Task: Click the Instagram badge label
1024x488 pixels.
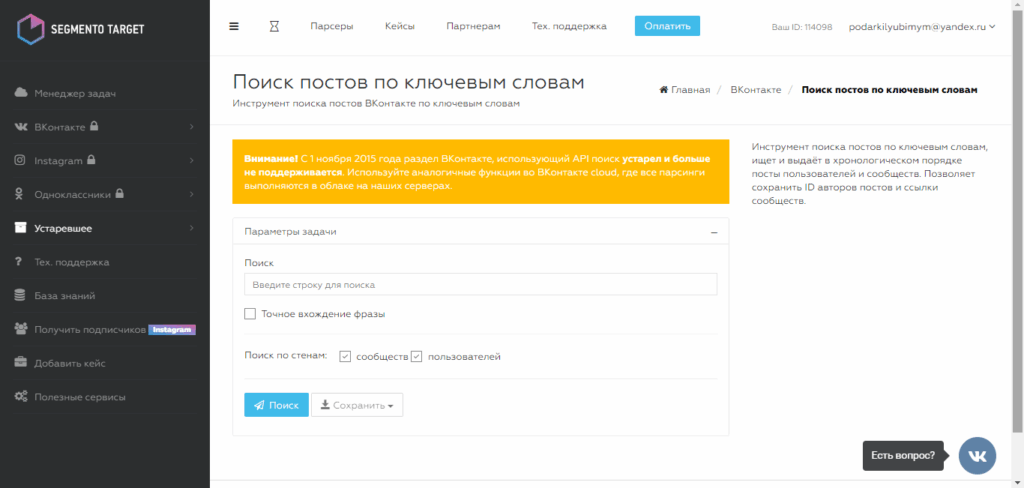Action: tap(172, 330)
